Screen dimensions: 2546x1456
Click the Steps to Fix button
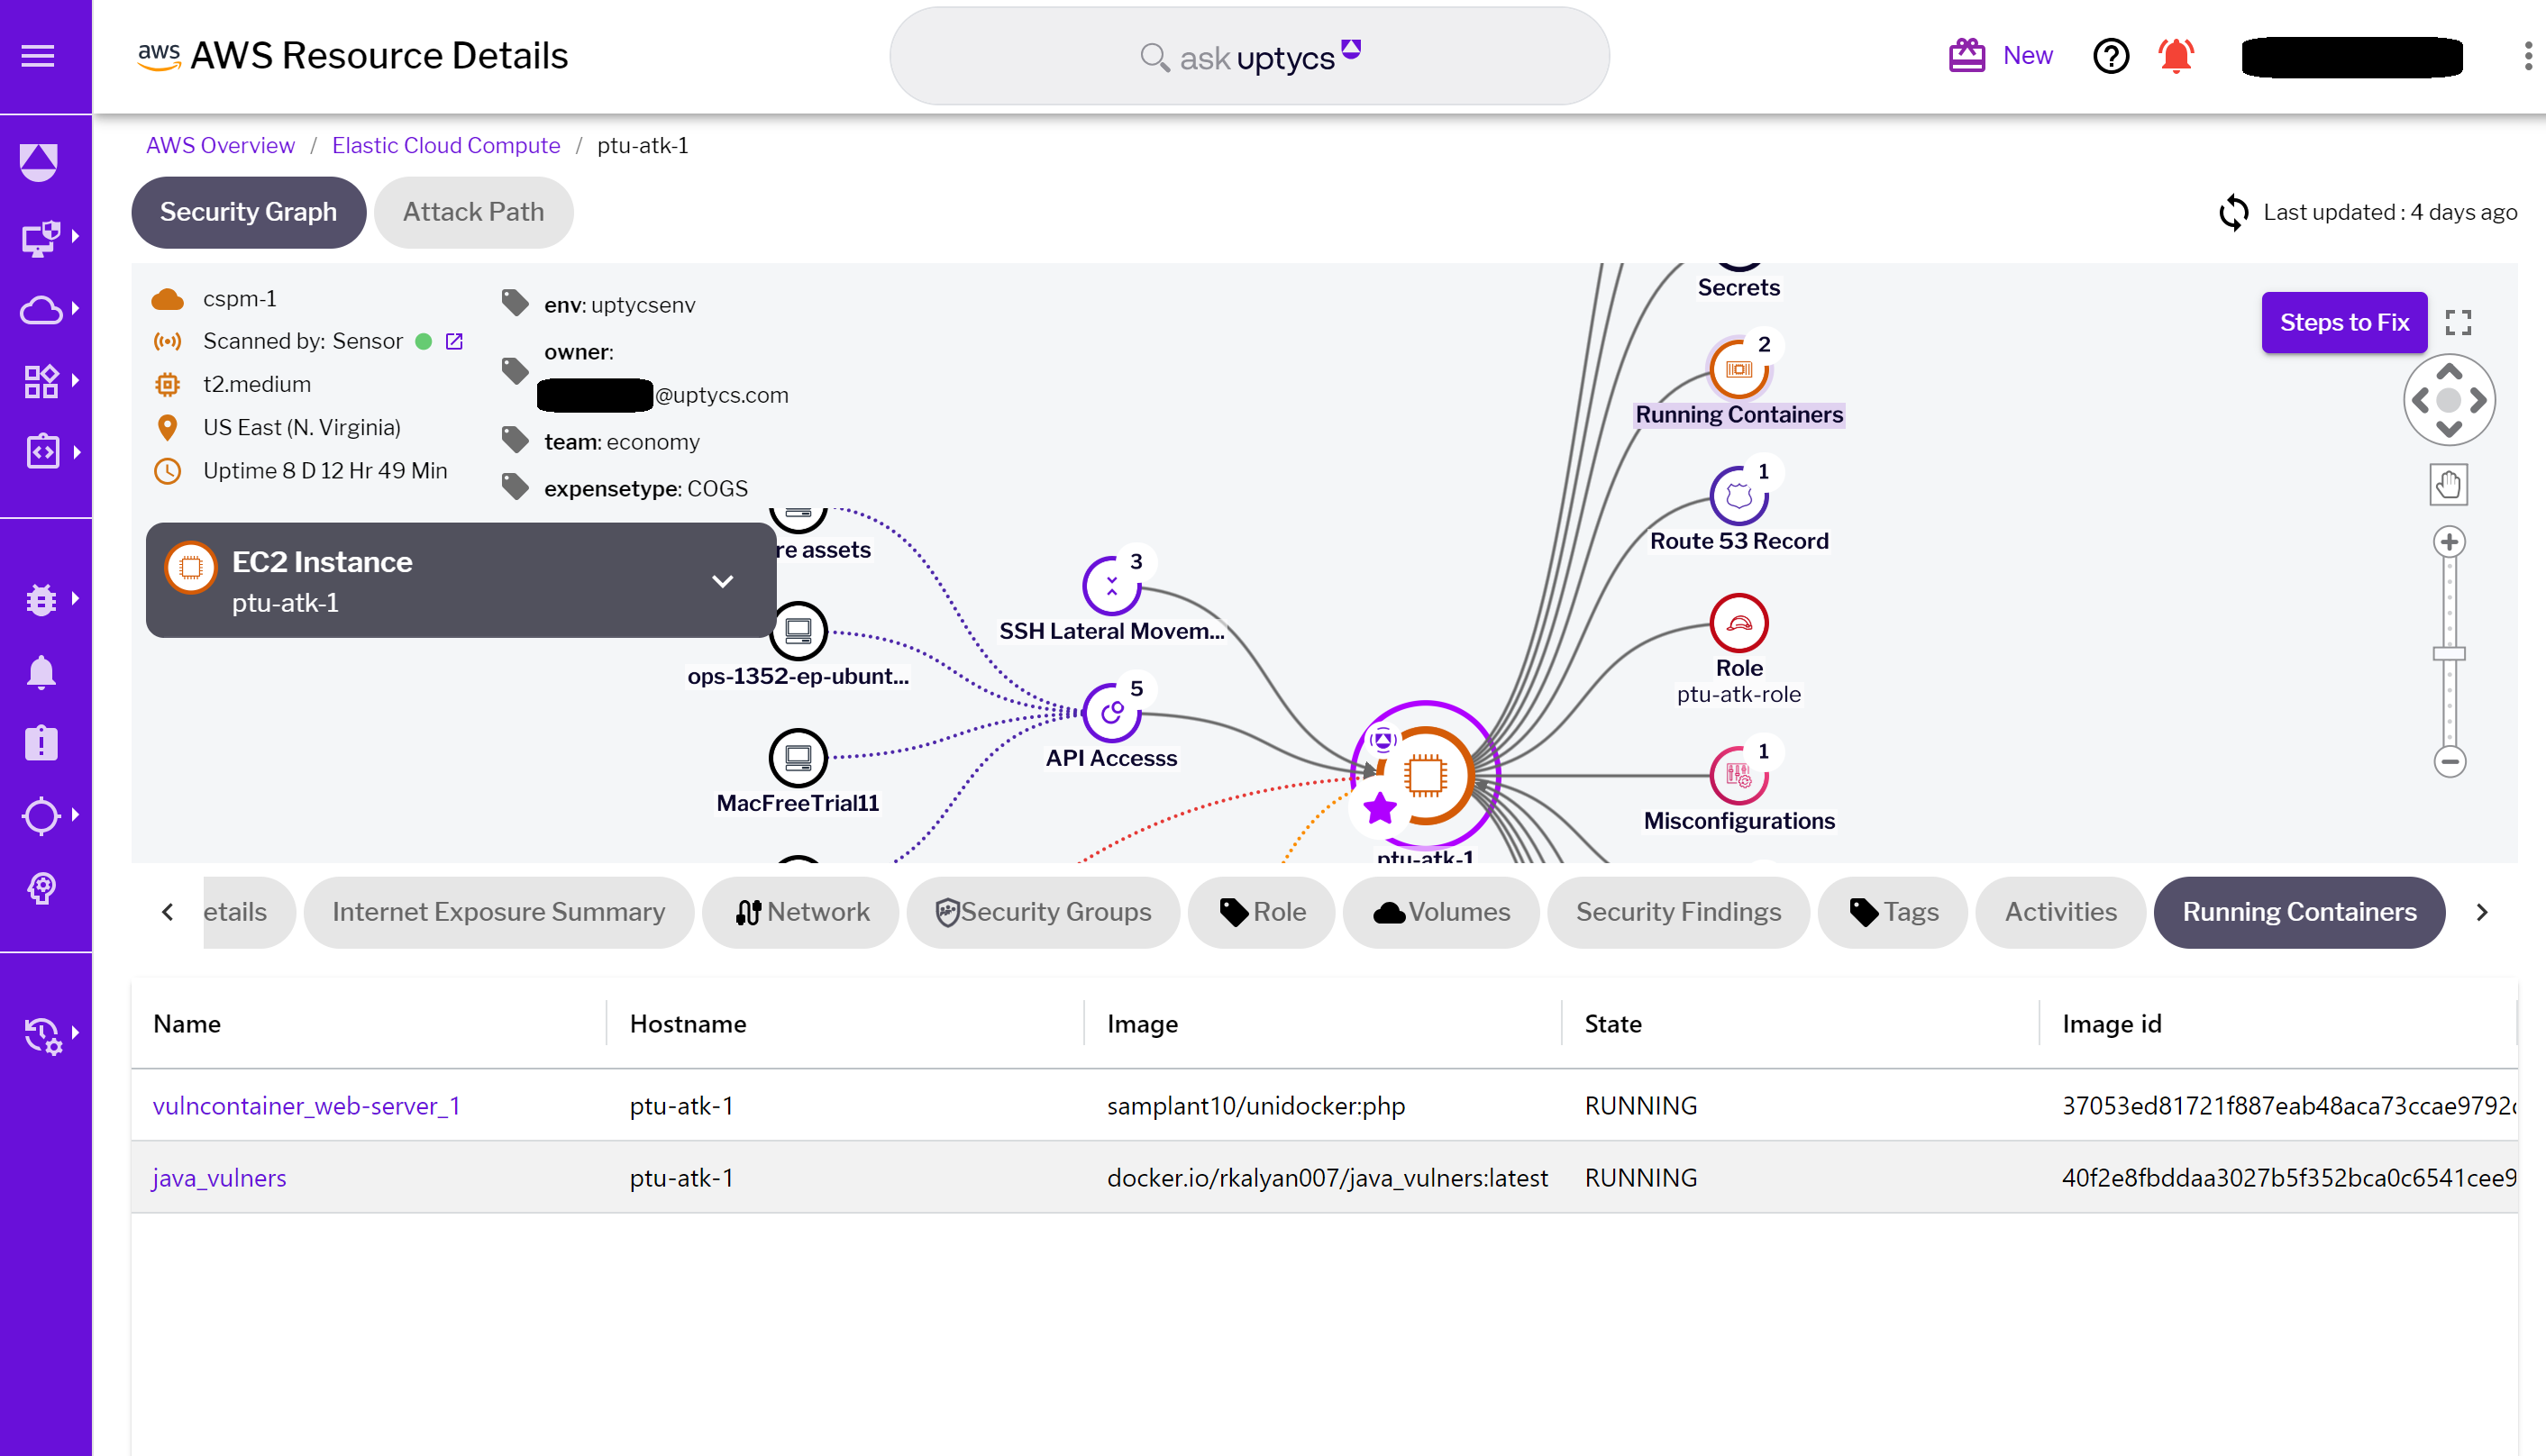tap(2344, 322)
